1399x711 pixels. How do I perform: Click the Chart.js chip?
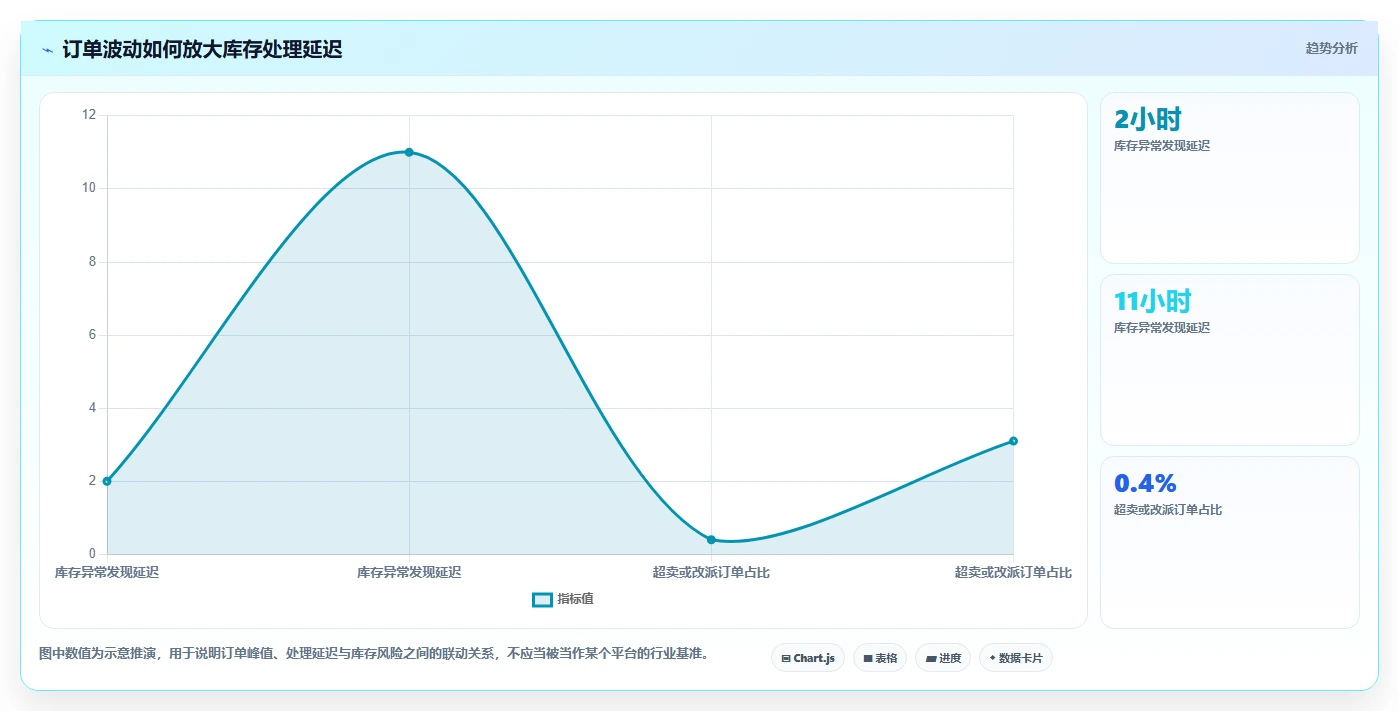coord(808,658)
